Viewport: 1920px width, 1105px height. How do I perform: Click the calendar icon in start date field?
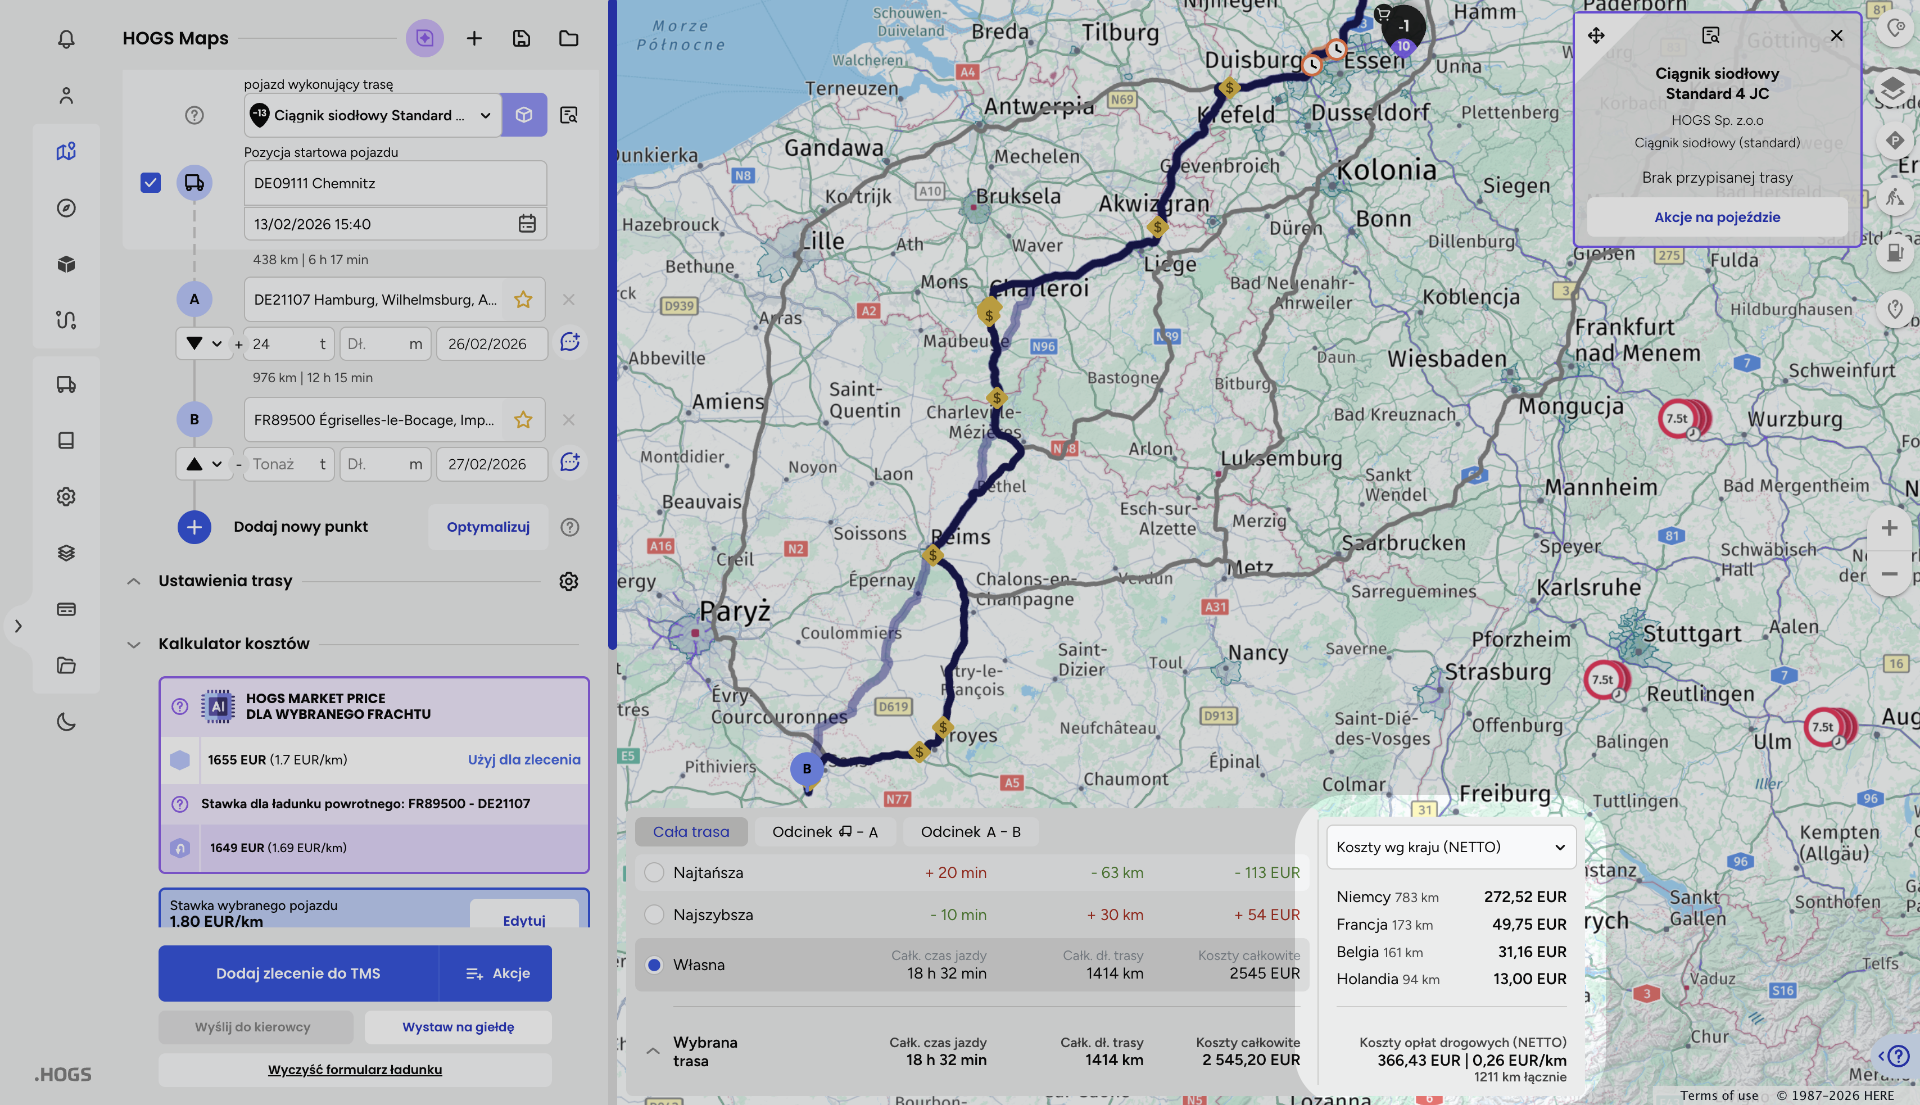point(527,224)
